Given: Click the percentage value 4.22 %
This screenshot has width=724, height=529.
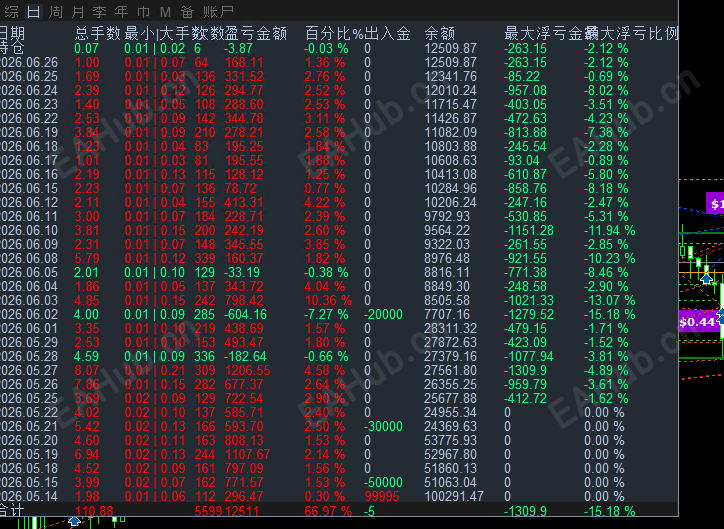Looking at the screenshot, I should click(x=325, y=202).
